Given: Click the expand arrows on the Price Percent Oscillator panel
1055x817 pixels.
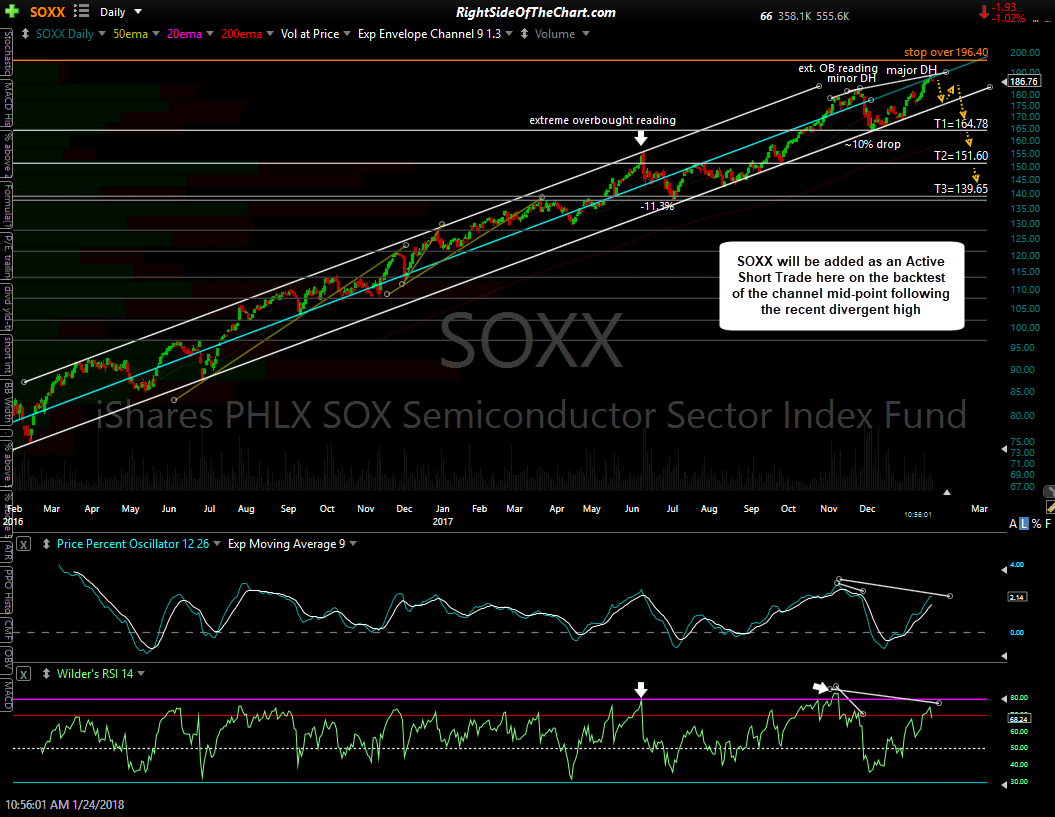Looking at the screenshot, I should tap(46, 544).
